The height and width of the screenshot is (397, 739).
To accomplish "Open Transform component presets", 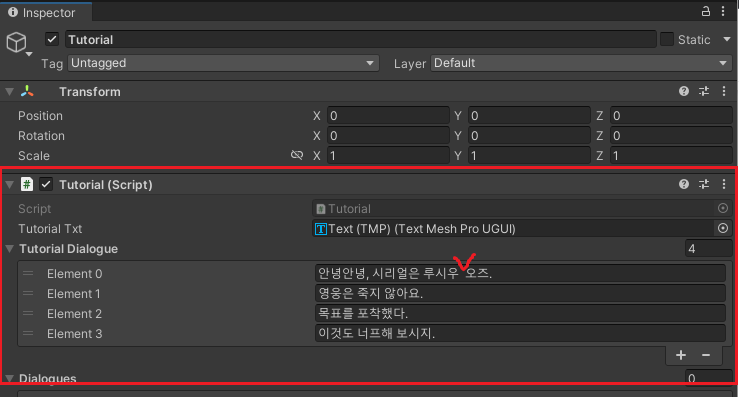I will coord(704,91).
